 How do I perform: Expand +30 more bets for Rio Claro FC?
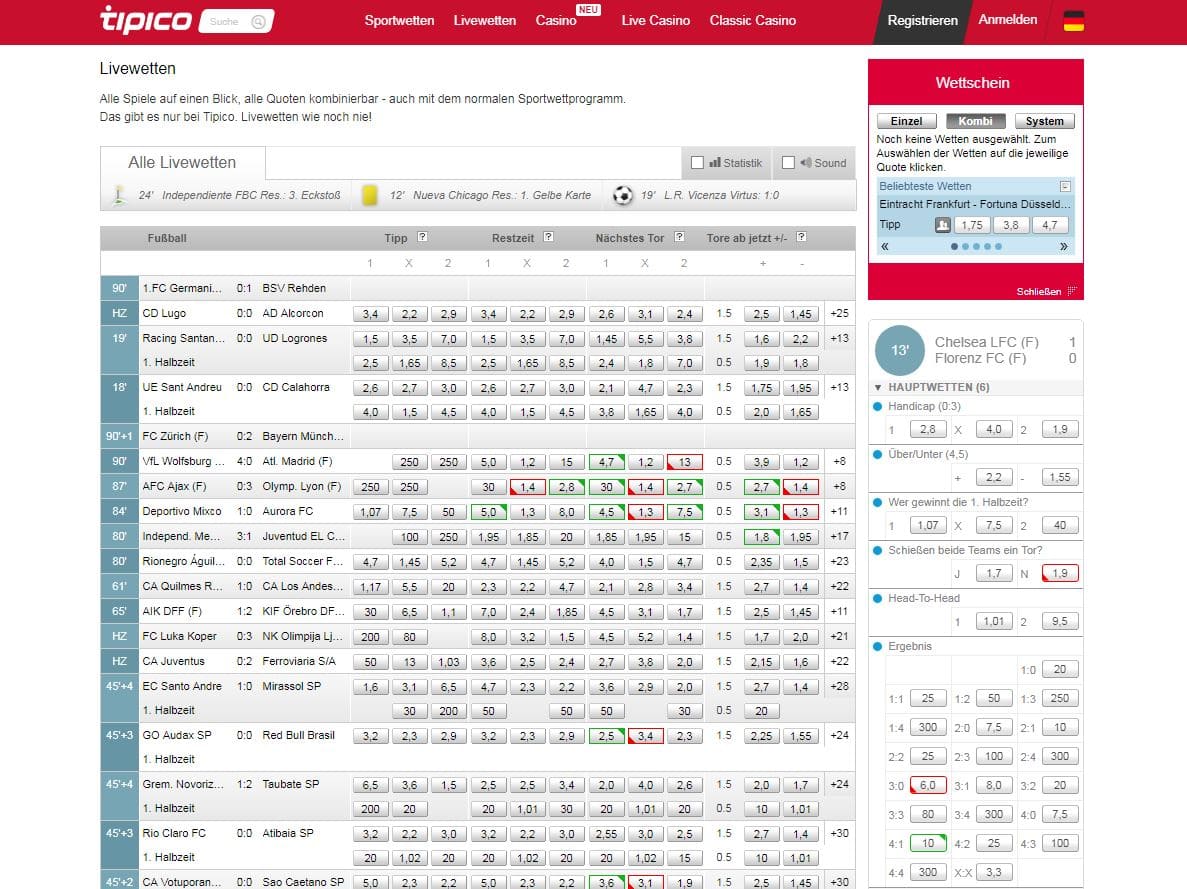click(x=839, y=833)
